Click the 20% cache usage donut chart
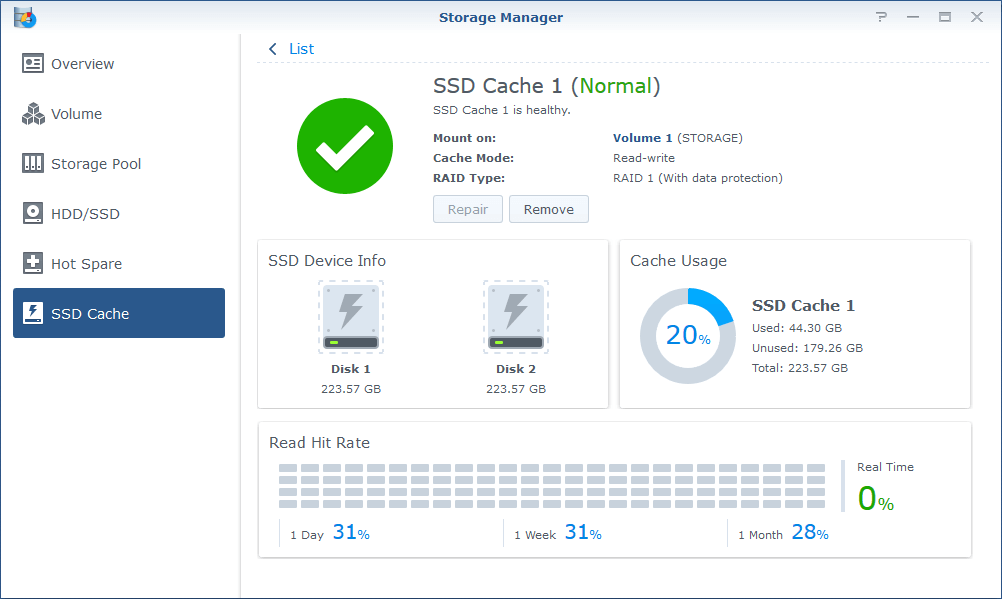The image size is (1002, 599). click(688, 336)
